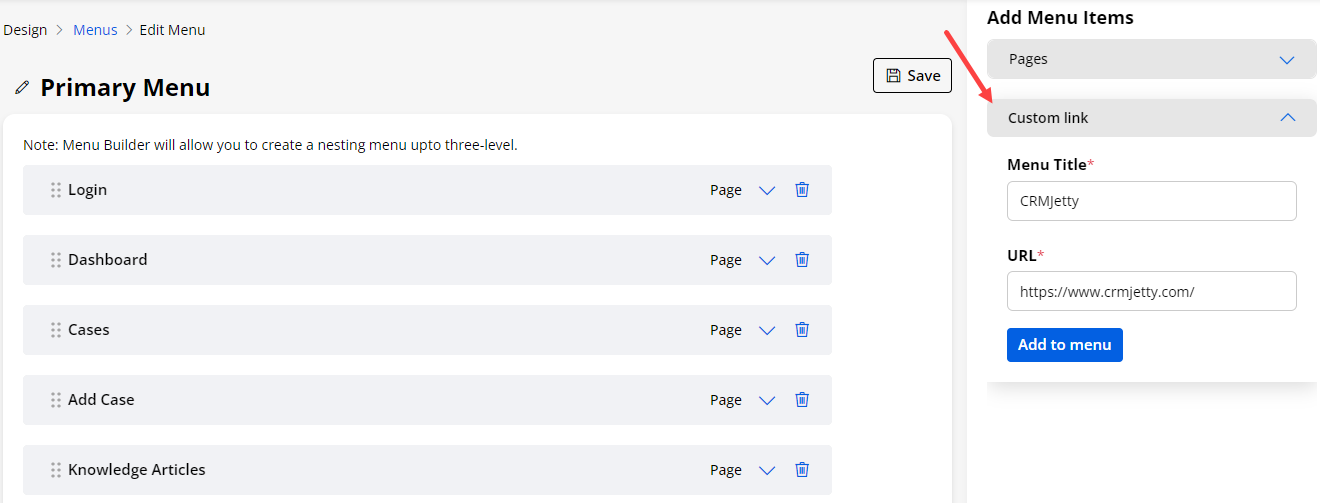This screenshot has width=1320, height=503.
Task: Expand the Add Case item details
Action: click(x=767, y=400)
